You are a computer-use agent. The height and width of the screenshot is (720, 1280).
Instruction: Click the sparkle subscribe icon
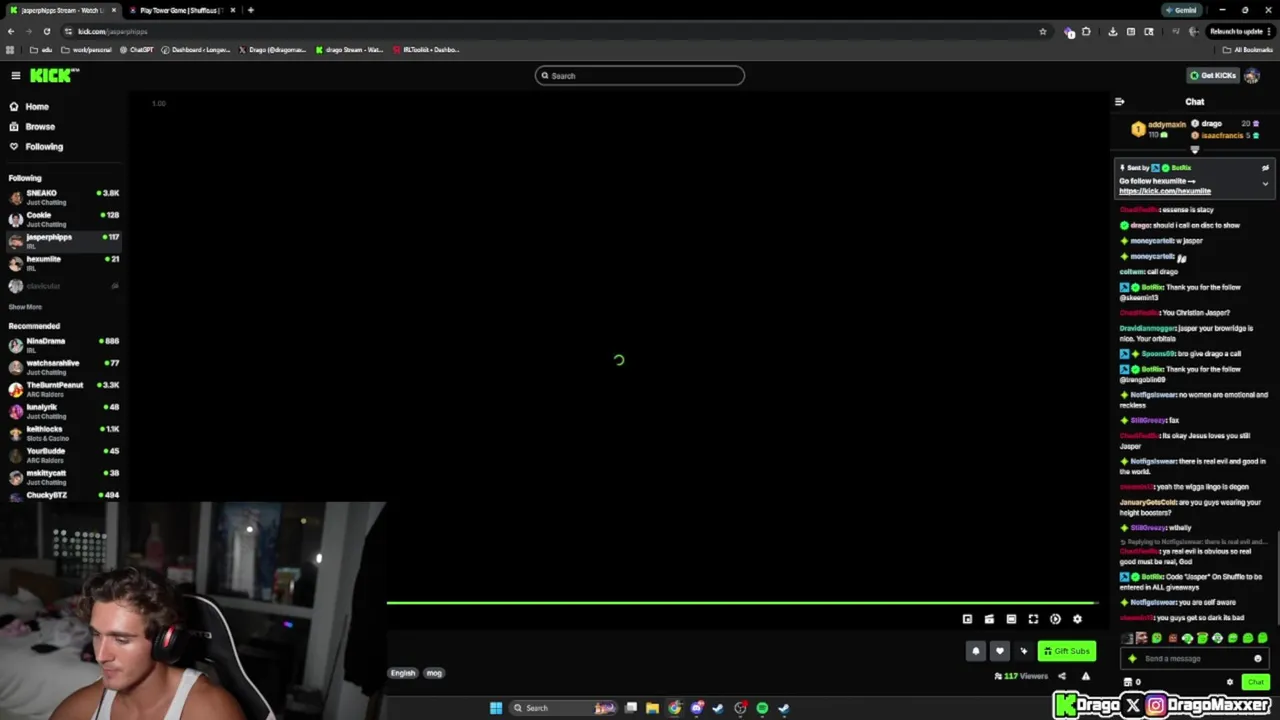tap(1023, 651)
